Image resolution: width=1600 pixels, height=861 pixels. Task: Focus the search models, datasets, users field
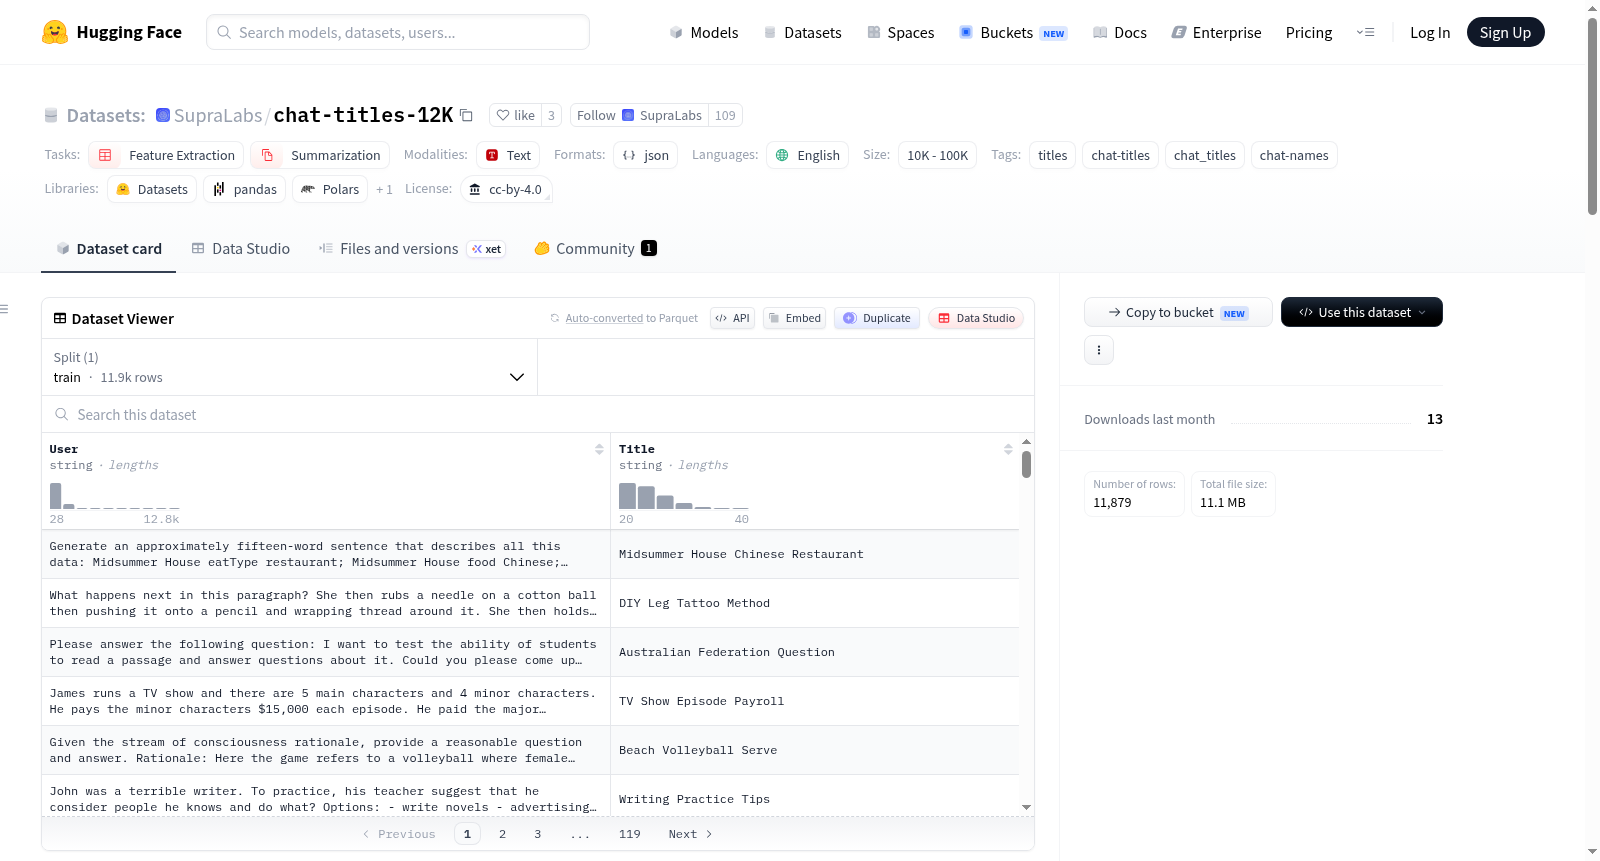pyautogui.click(x=398, y=32)
